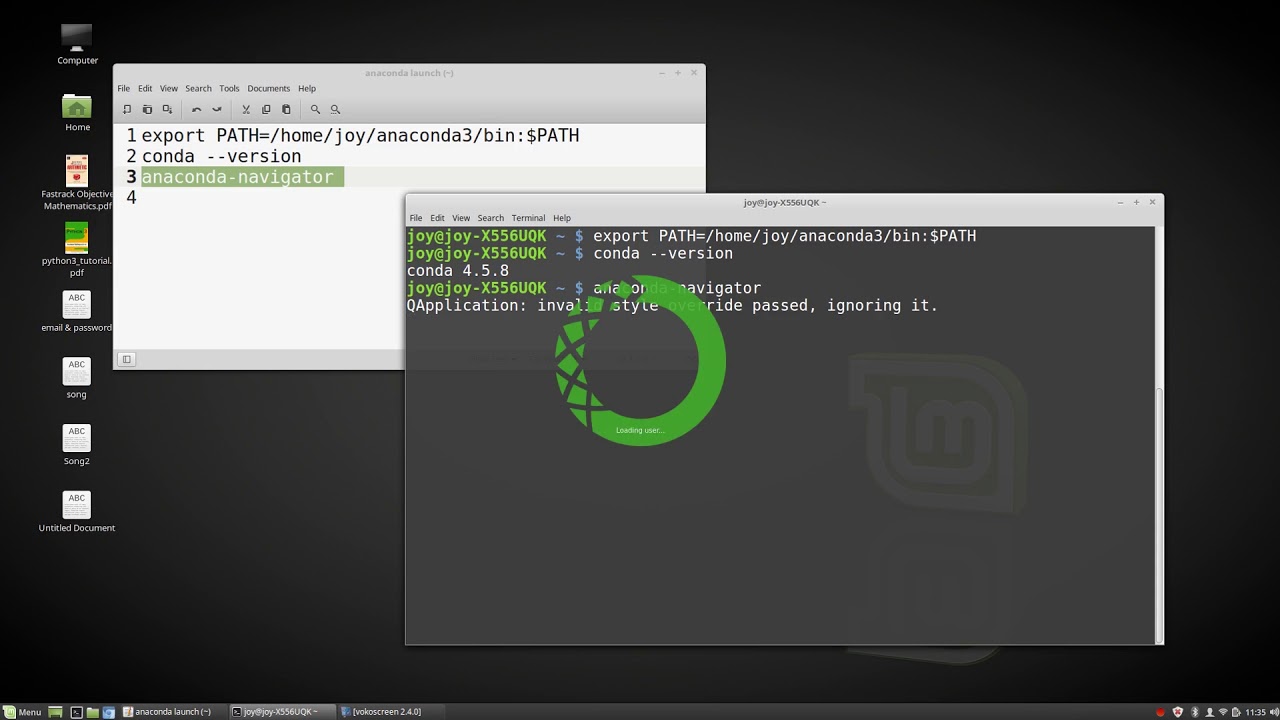Click the Open file icon in editor toolbar
This screenshot has height=720, width=1280.
pyautogui.click(x=147, y=109)
